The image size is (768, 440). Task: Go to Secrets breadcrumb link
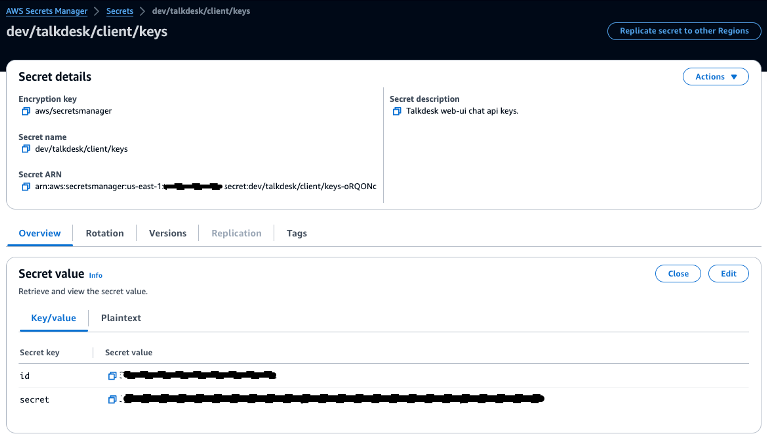(x=120, y=11)
